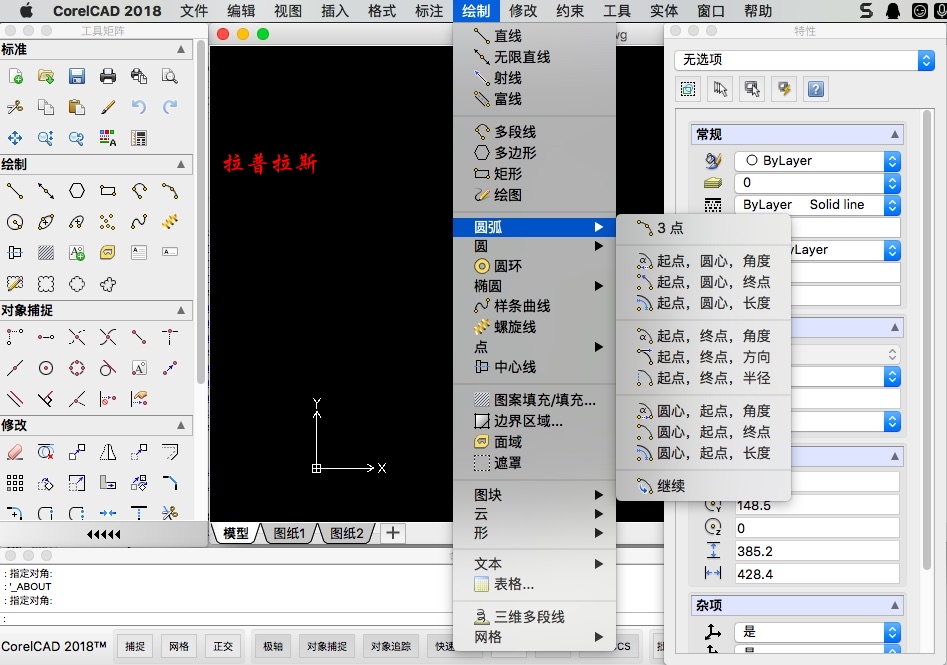The image size is (947, 665).
Task: Toggle 捕捉 mode at bottom left
Action: 135,646
